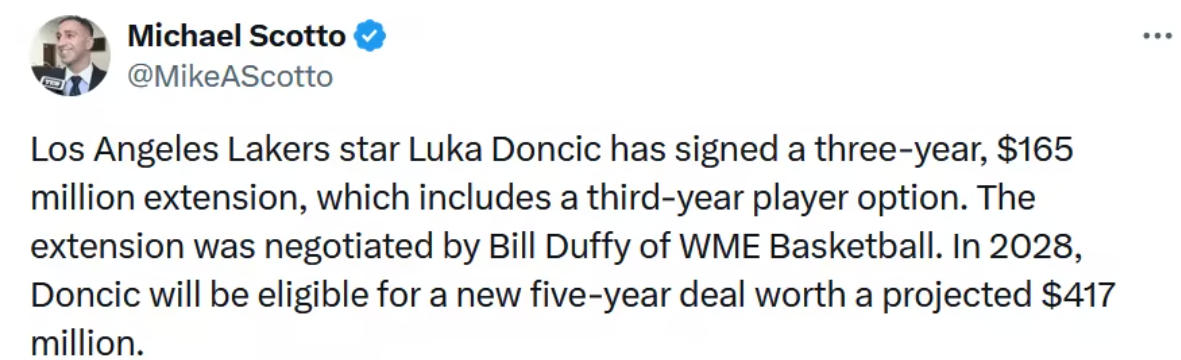Open the three-dot more options menu

coord(1157,35)
